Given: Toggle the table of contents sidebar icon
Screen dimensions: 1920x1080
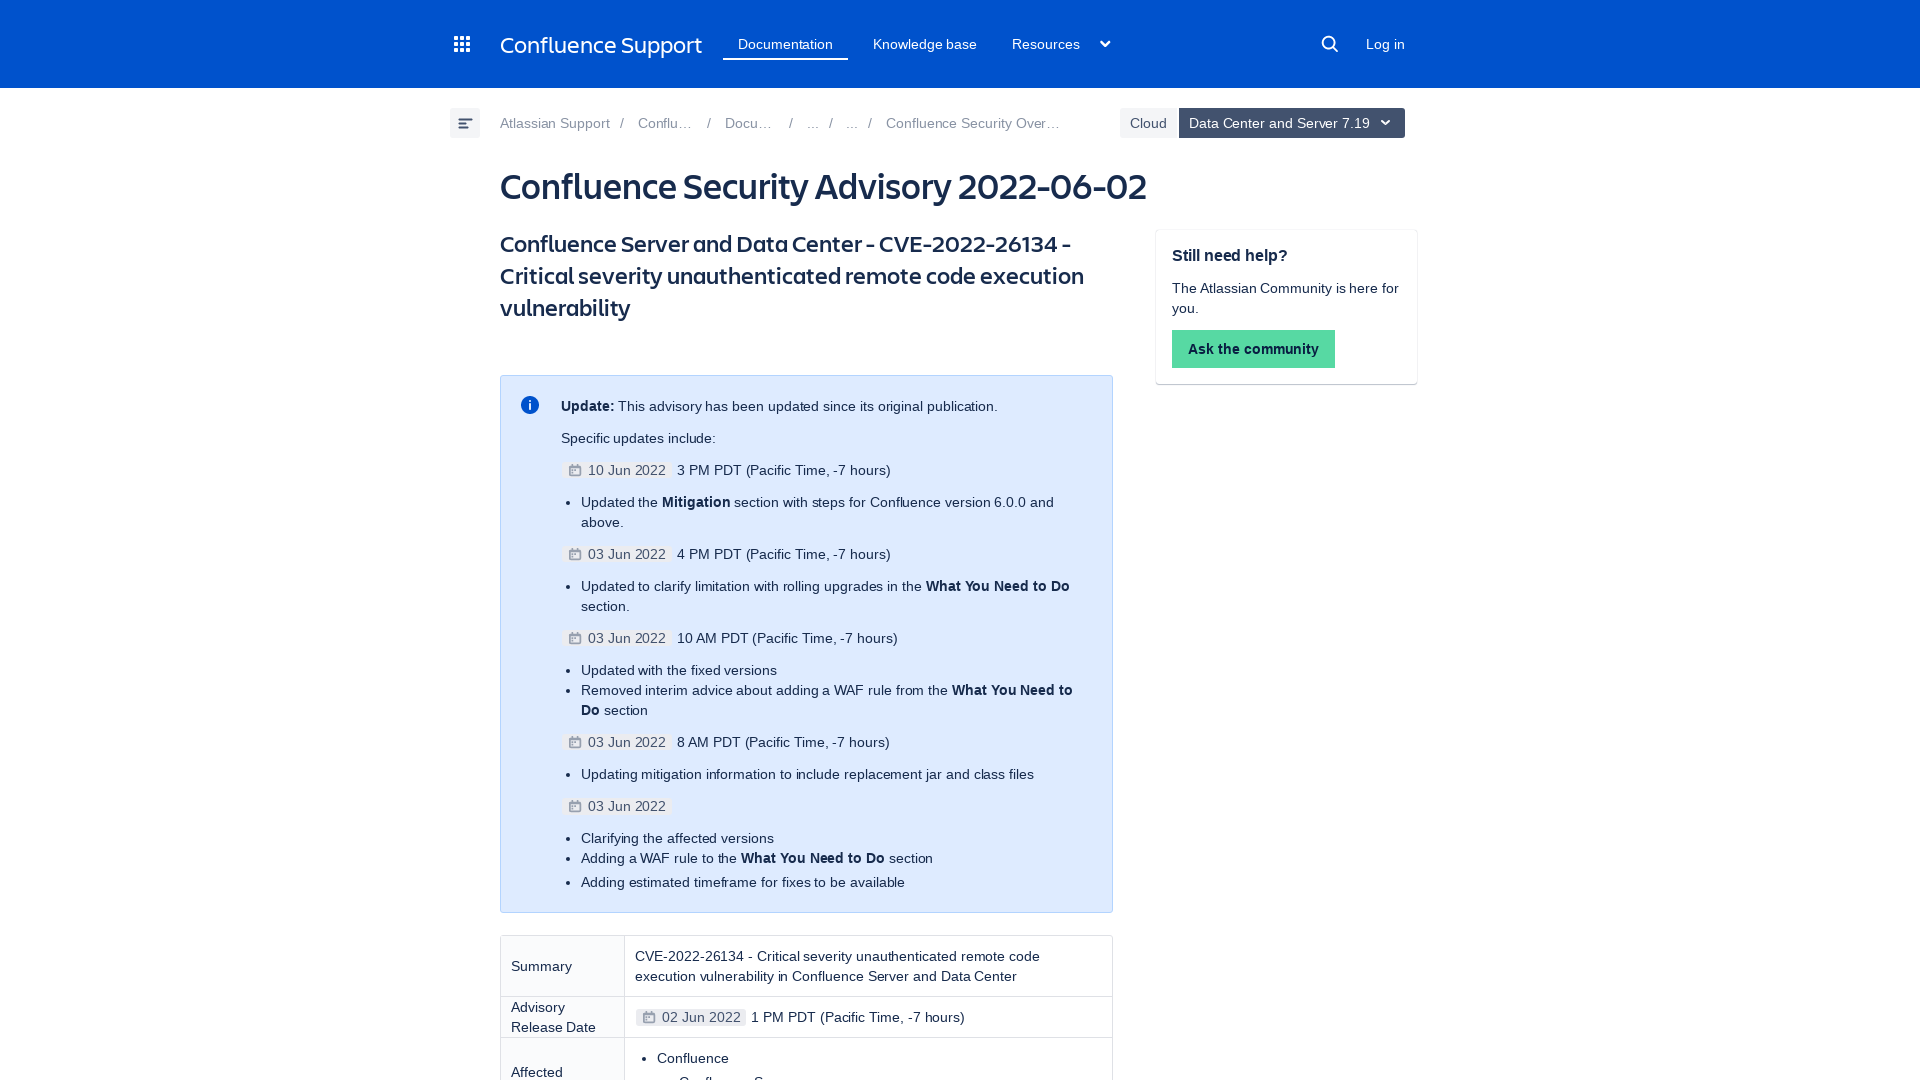Looking at the screenshot, I should [x=465, y=123].
